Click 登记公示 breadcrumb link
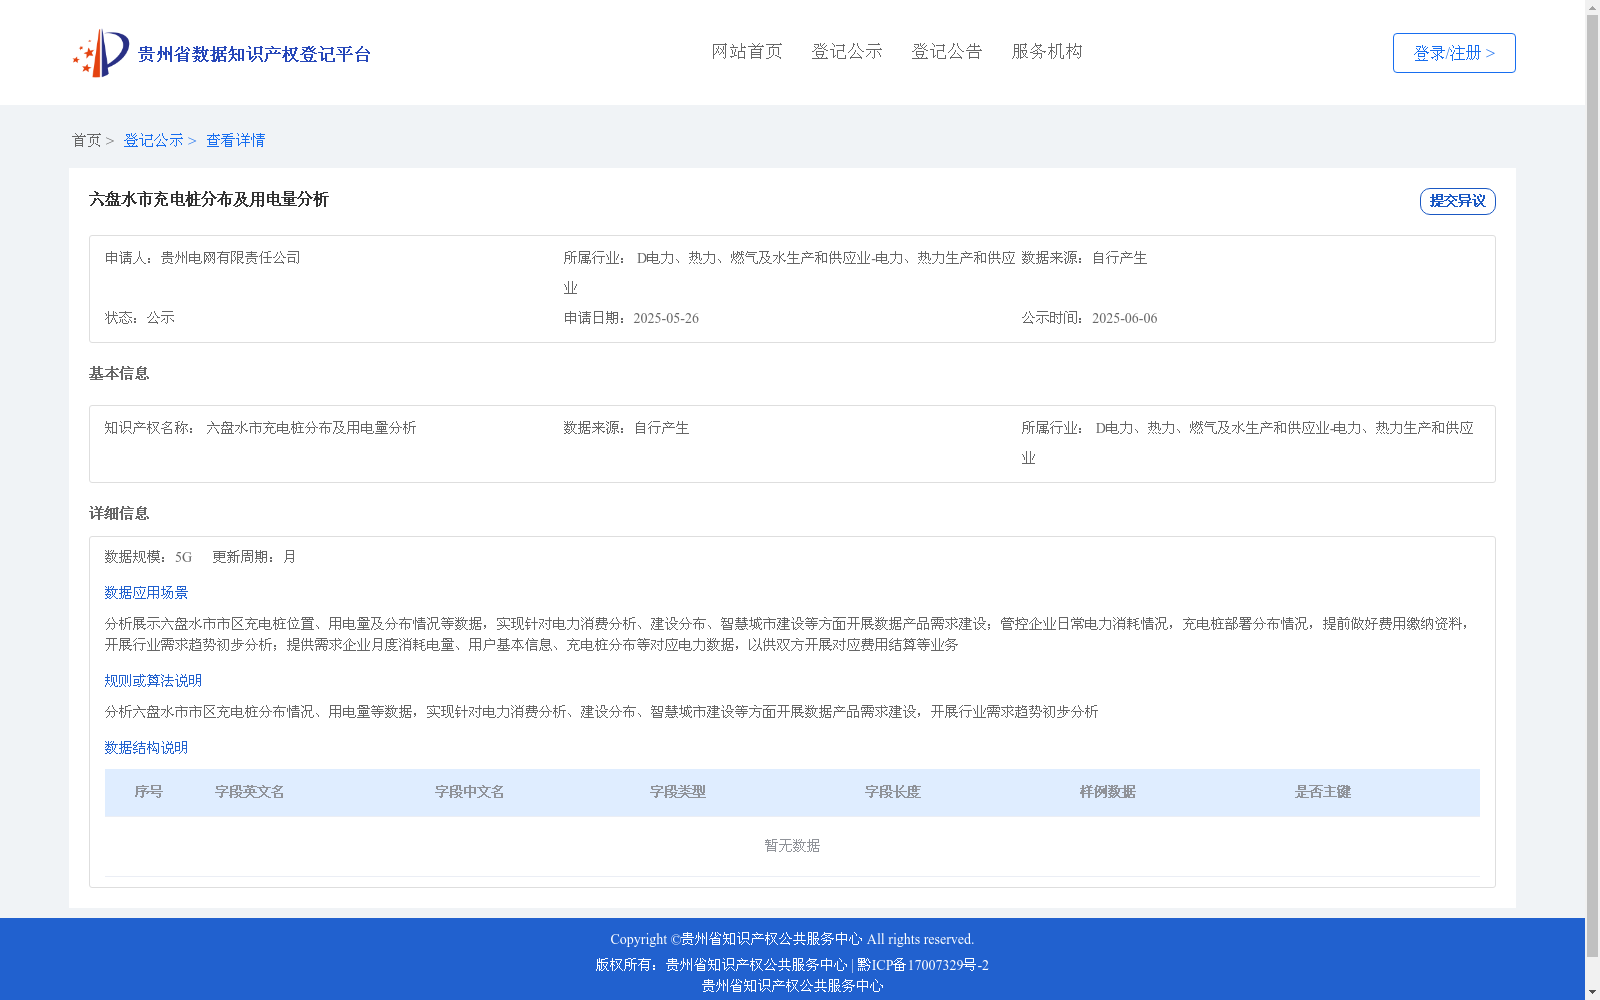1600x1000 pixels. [153, 141]
